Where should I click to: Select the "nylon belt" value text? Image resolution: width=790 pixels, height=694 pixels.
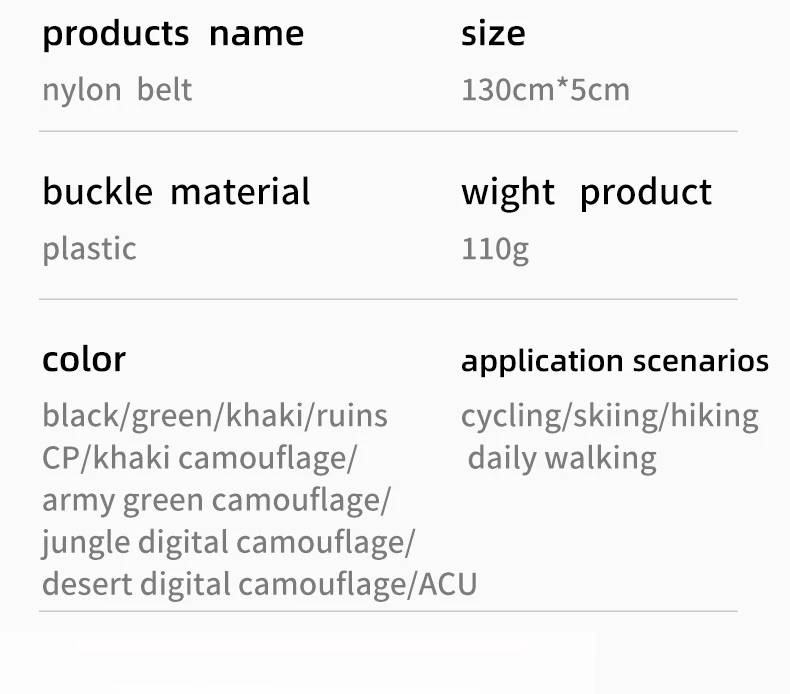pyautogui.click(x=116, y=90)
